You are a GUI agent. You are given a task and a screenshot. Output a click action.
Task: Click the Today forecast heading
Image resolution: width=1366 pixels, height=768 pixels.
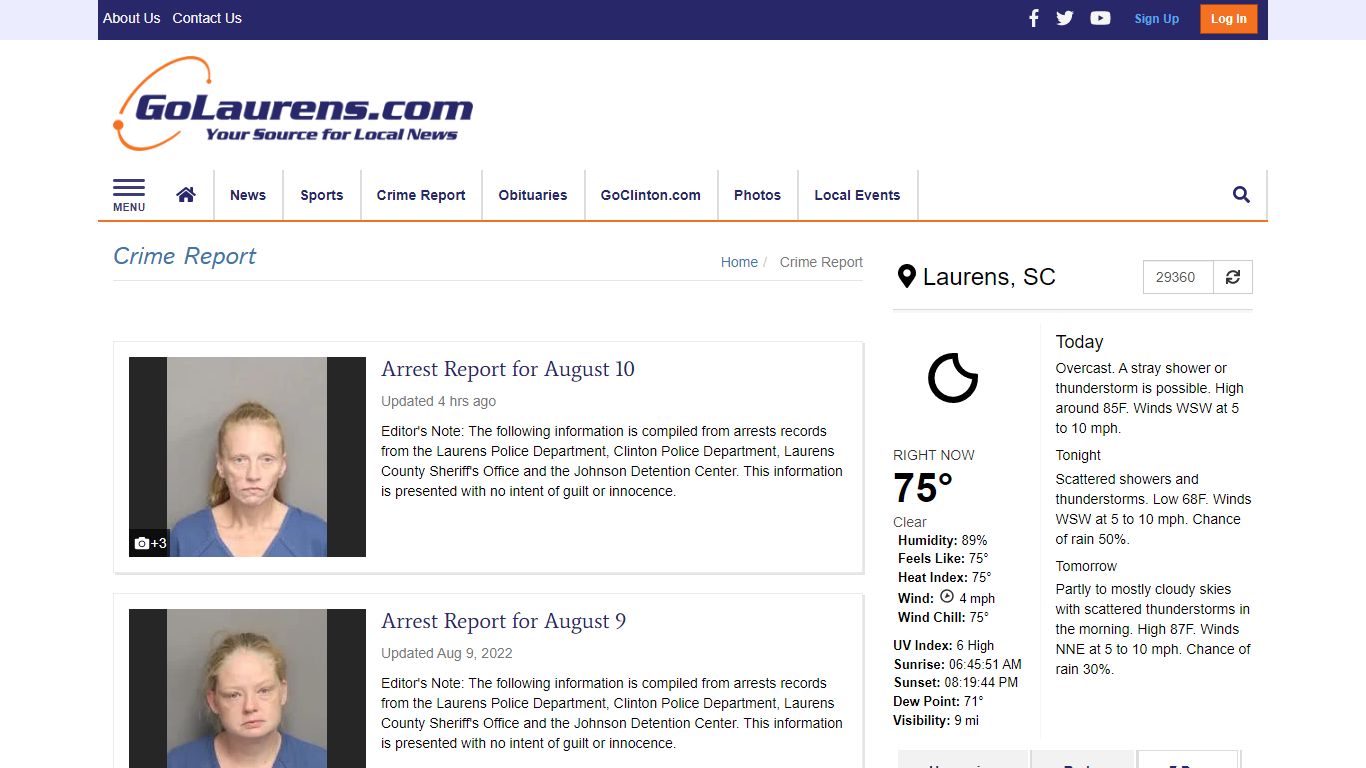click(1079, 342)
